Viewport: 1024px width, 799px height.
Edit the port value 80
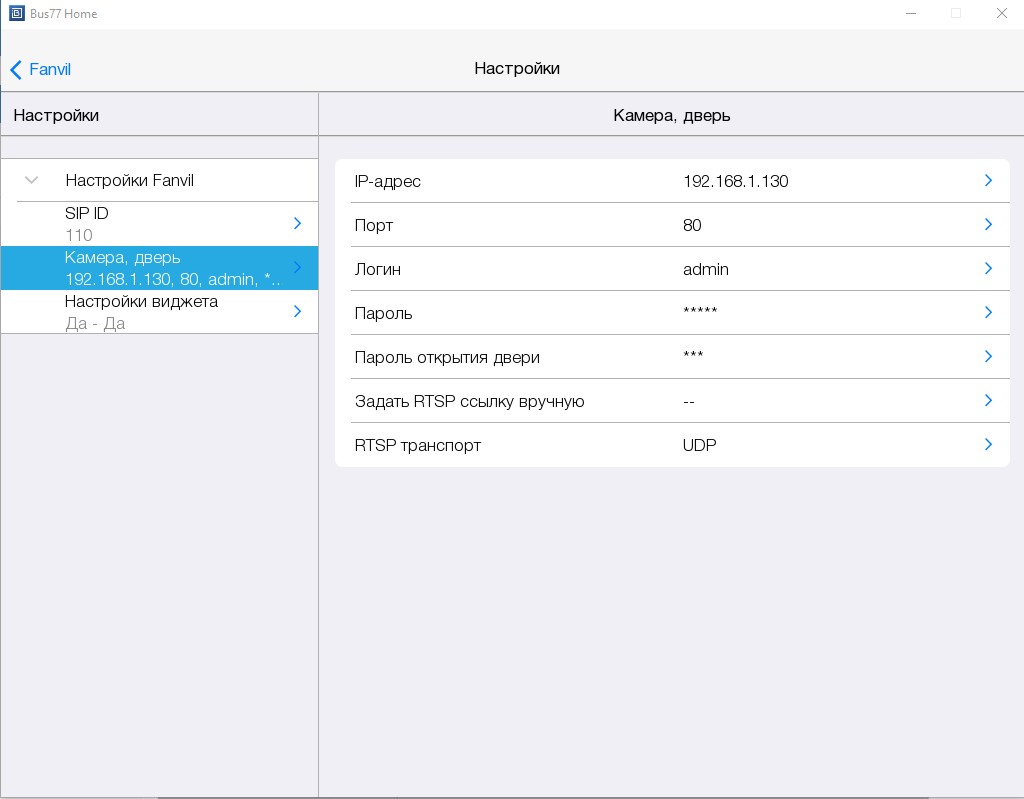coord(692,225)
